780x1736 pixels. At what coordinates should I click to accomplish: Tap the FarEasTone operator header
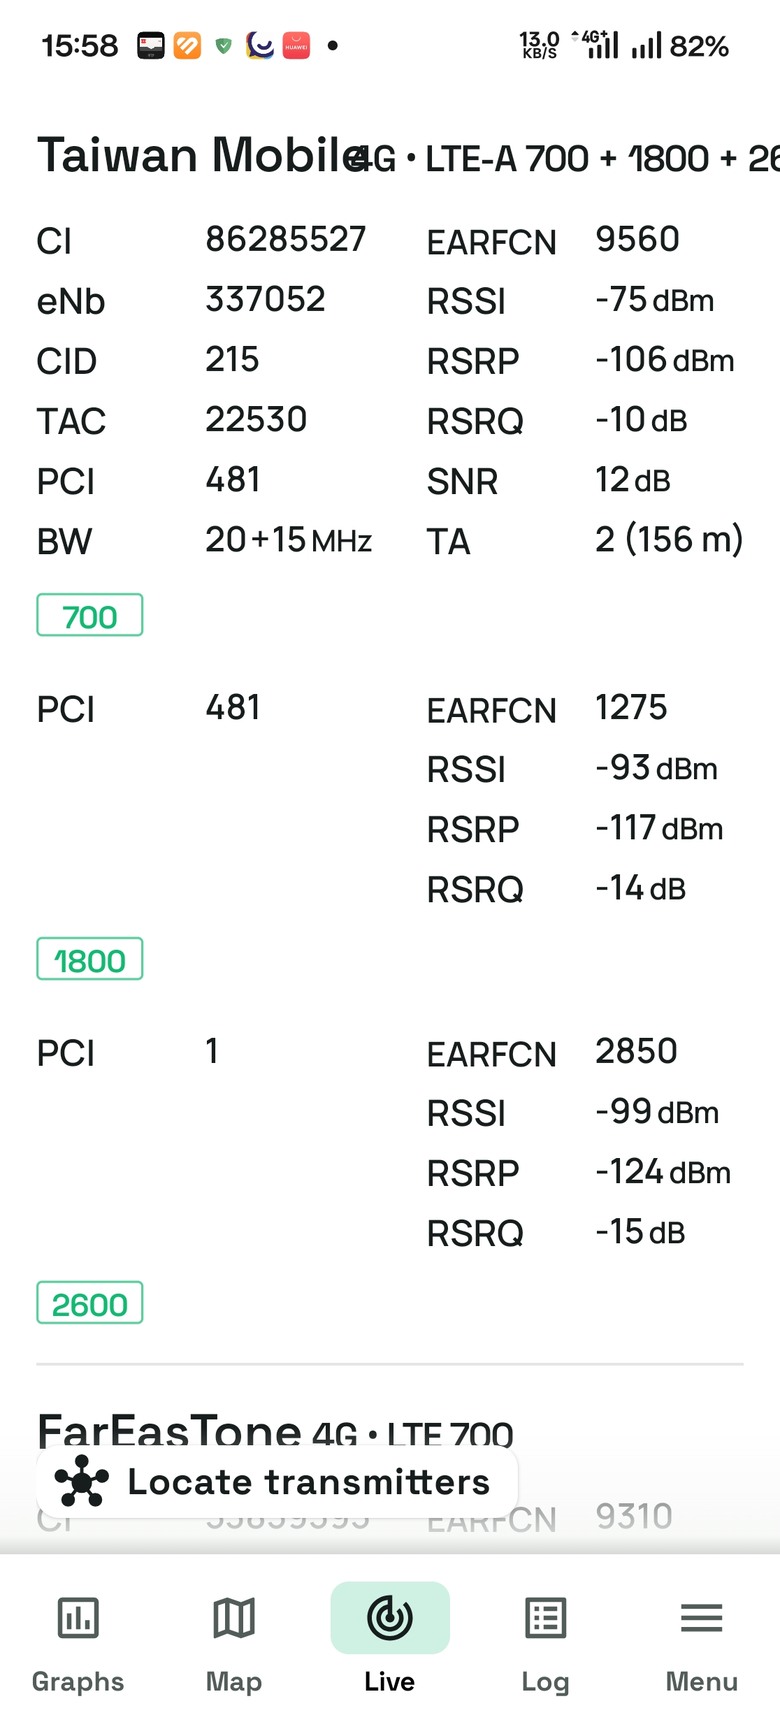169,1431
